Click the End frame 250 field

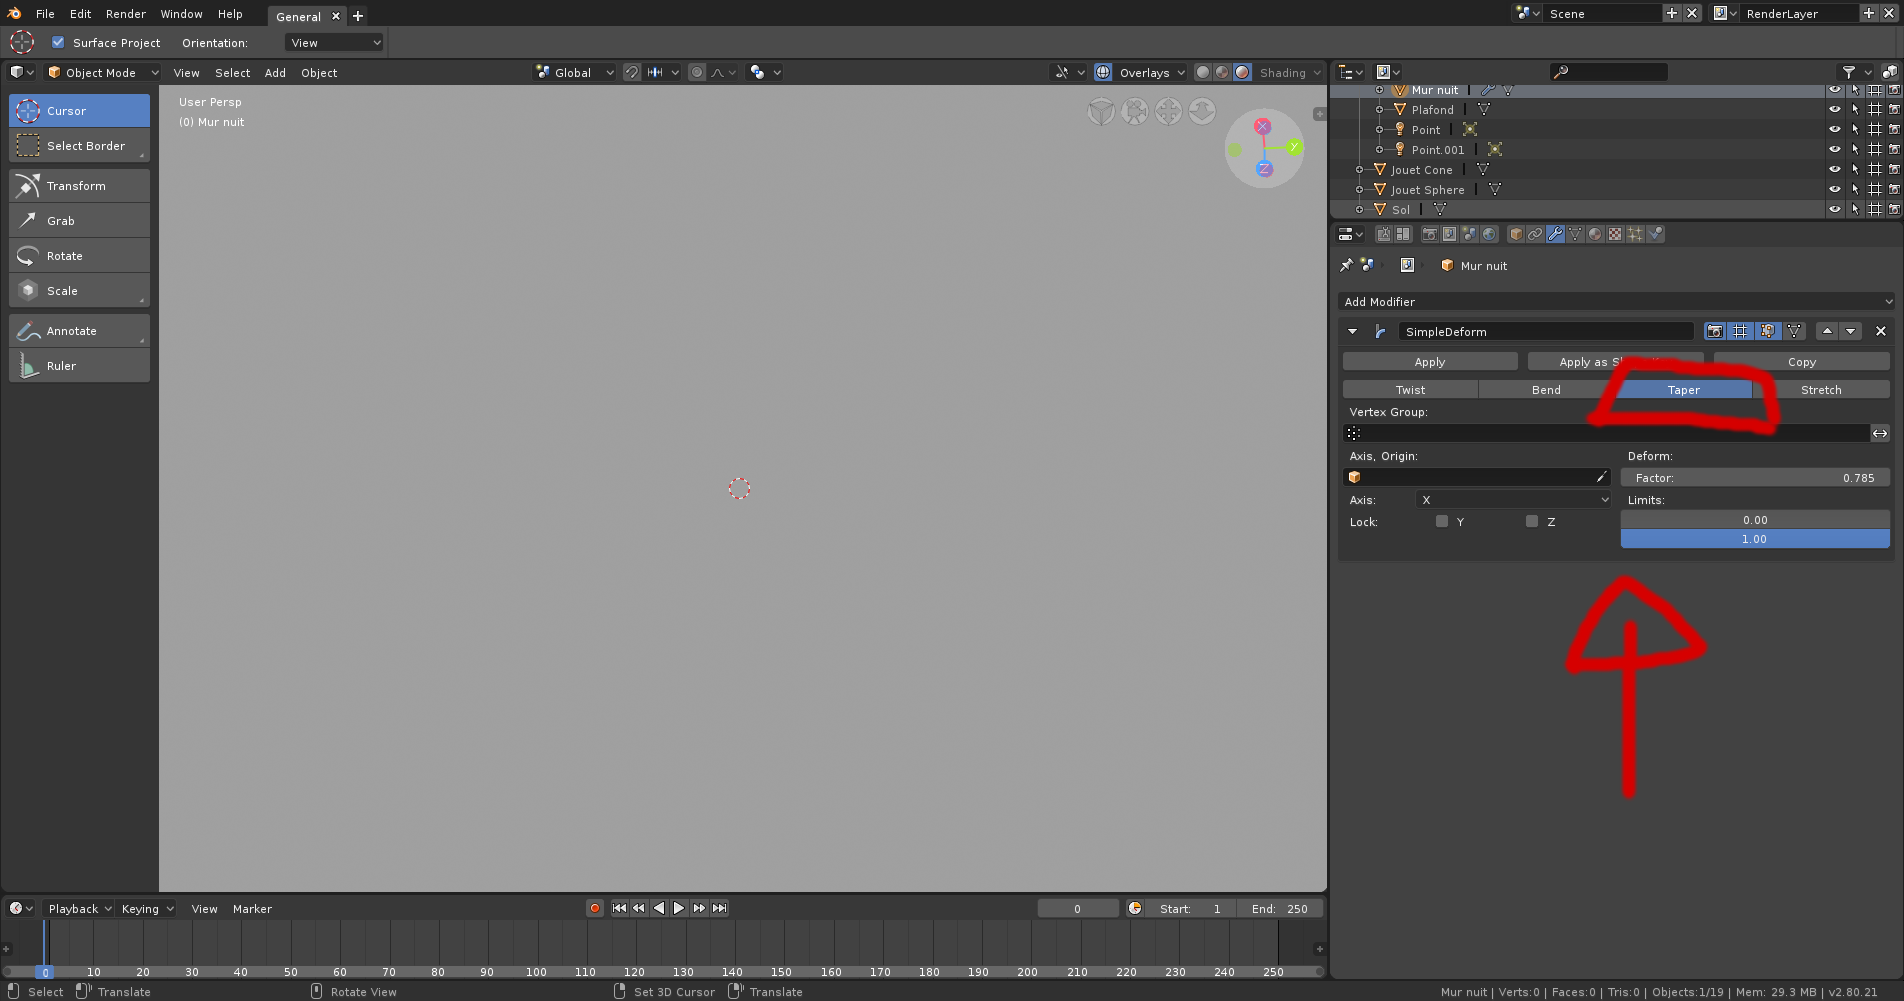[1280, 908]
